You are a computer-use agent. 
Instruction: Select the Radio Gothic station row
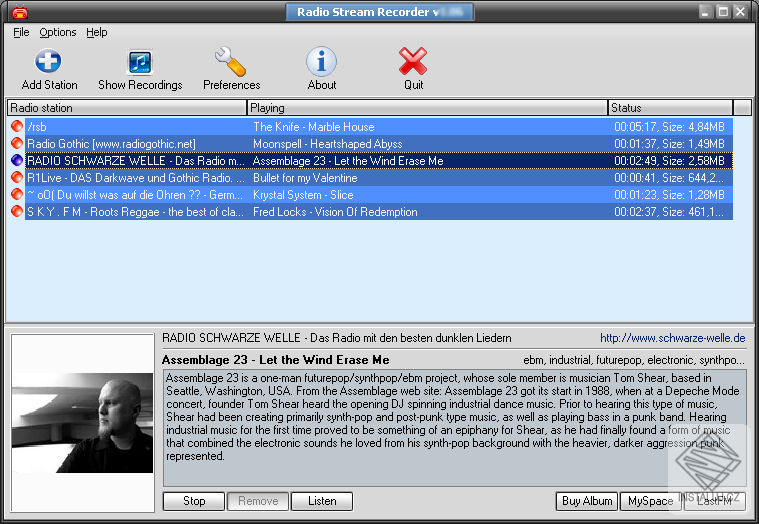click(379, 144)
